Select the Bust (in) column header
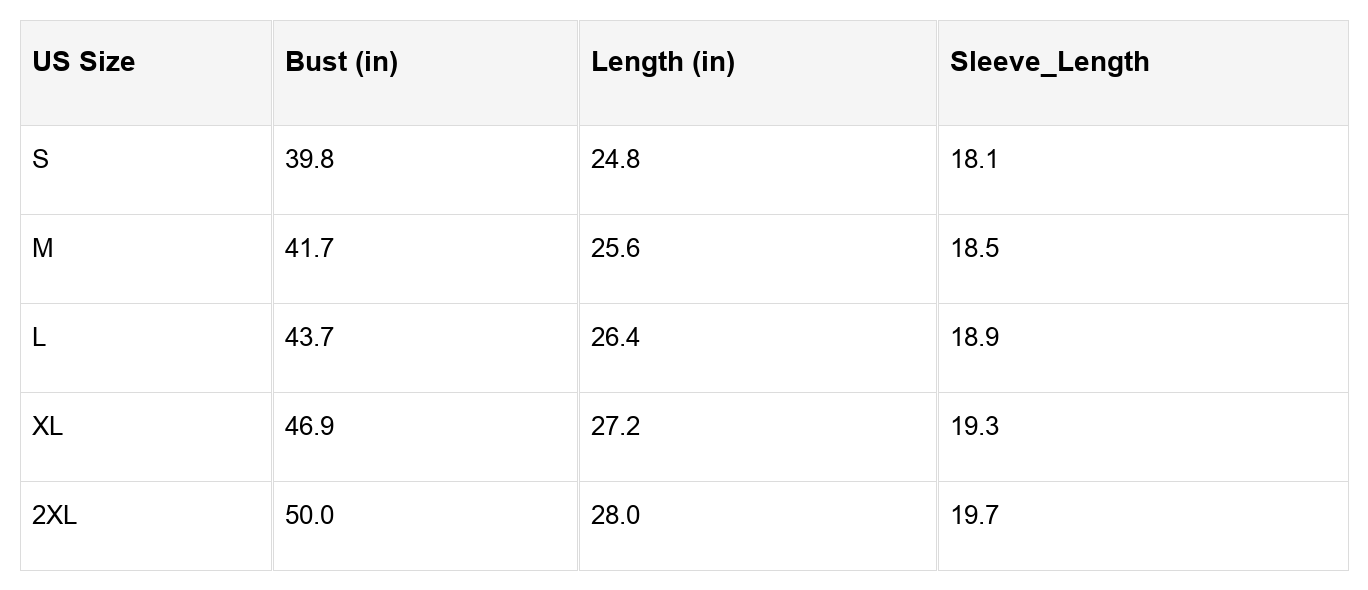This screenshot has width=1368, height=590. tap(341, 62)
